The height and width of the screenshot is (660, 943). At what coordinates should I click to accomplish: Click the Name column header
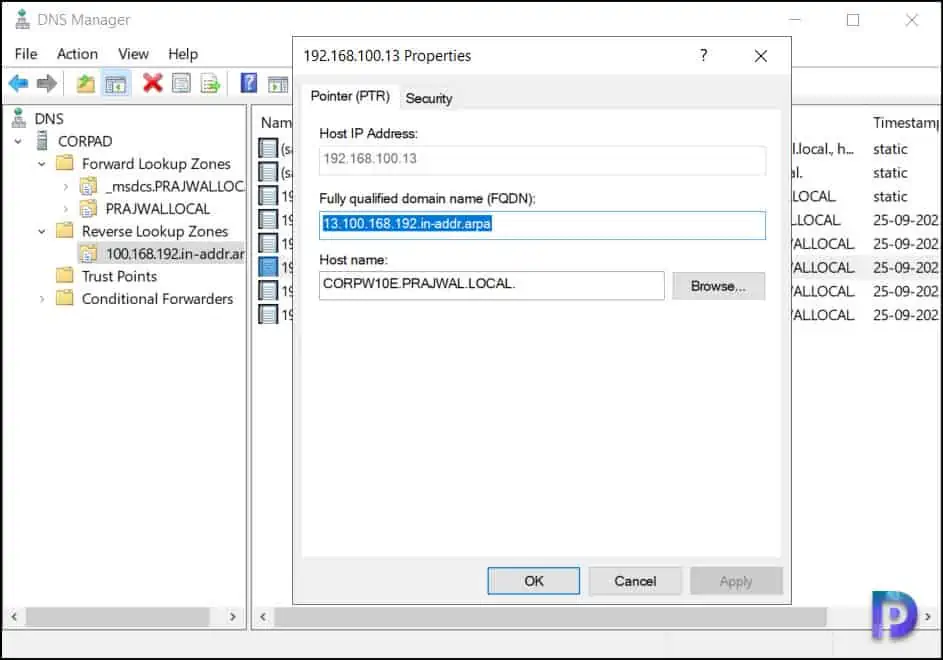pos(275,123)
